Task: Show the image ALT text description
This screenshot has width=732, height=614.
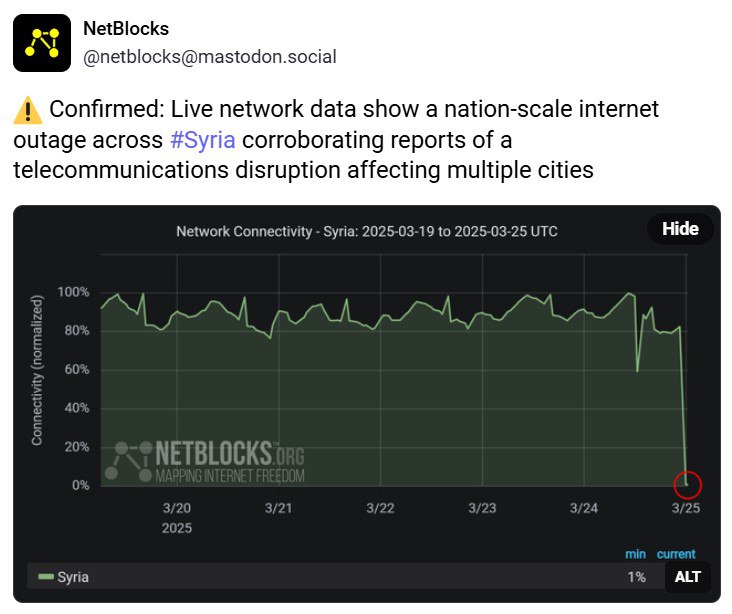Action: point(687,576)
